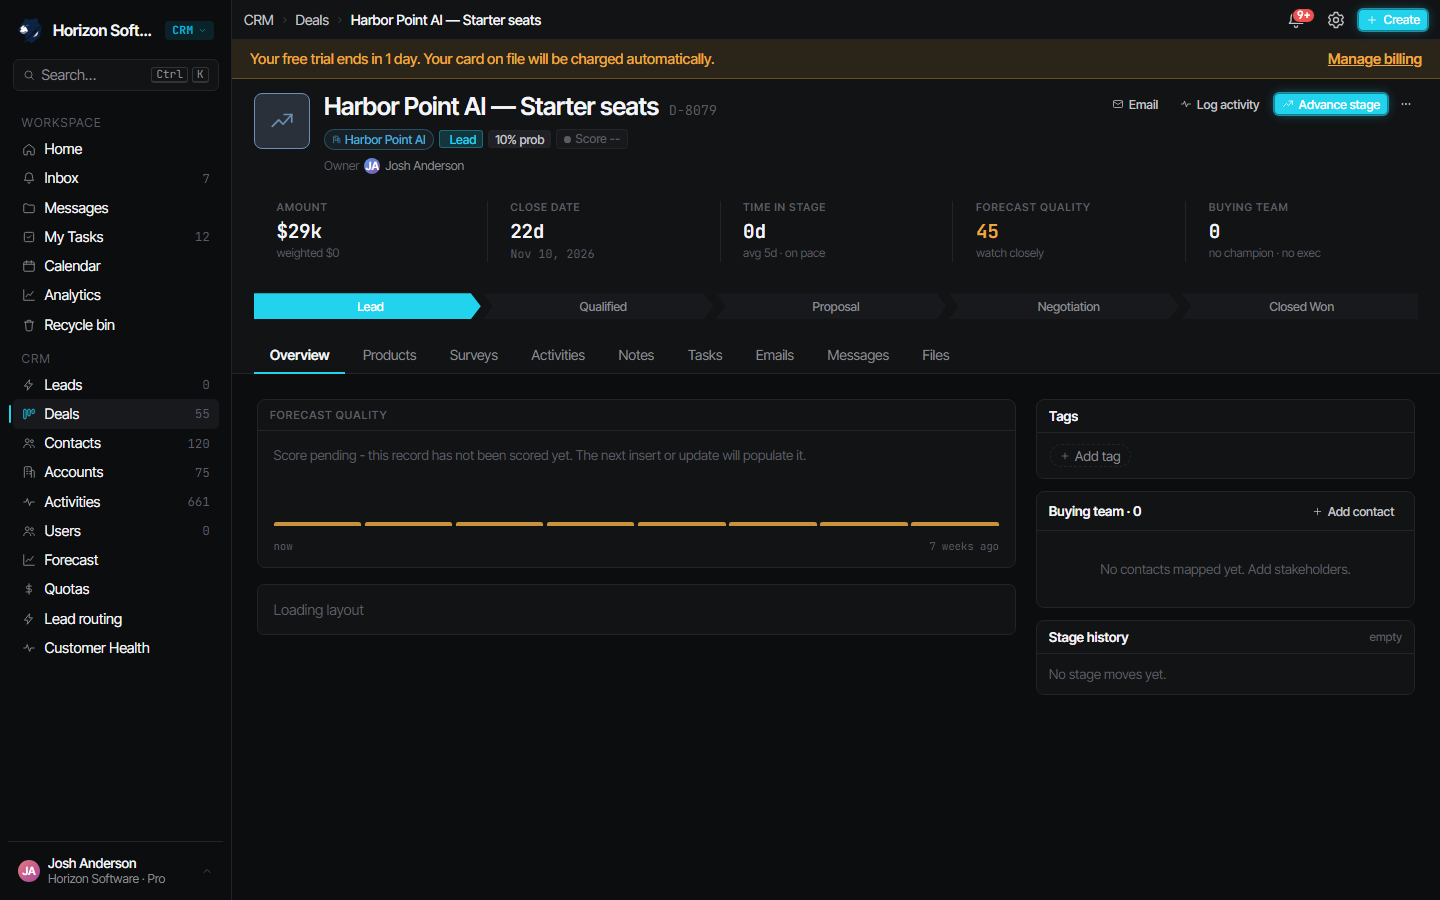The image size is (1440, 900).
Task: Switch to the Emails tab
Action: coord(775,355)
